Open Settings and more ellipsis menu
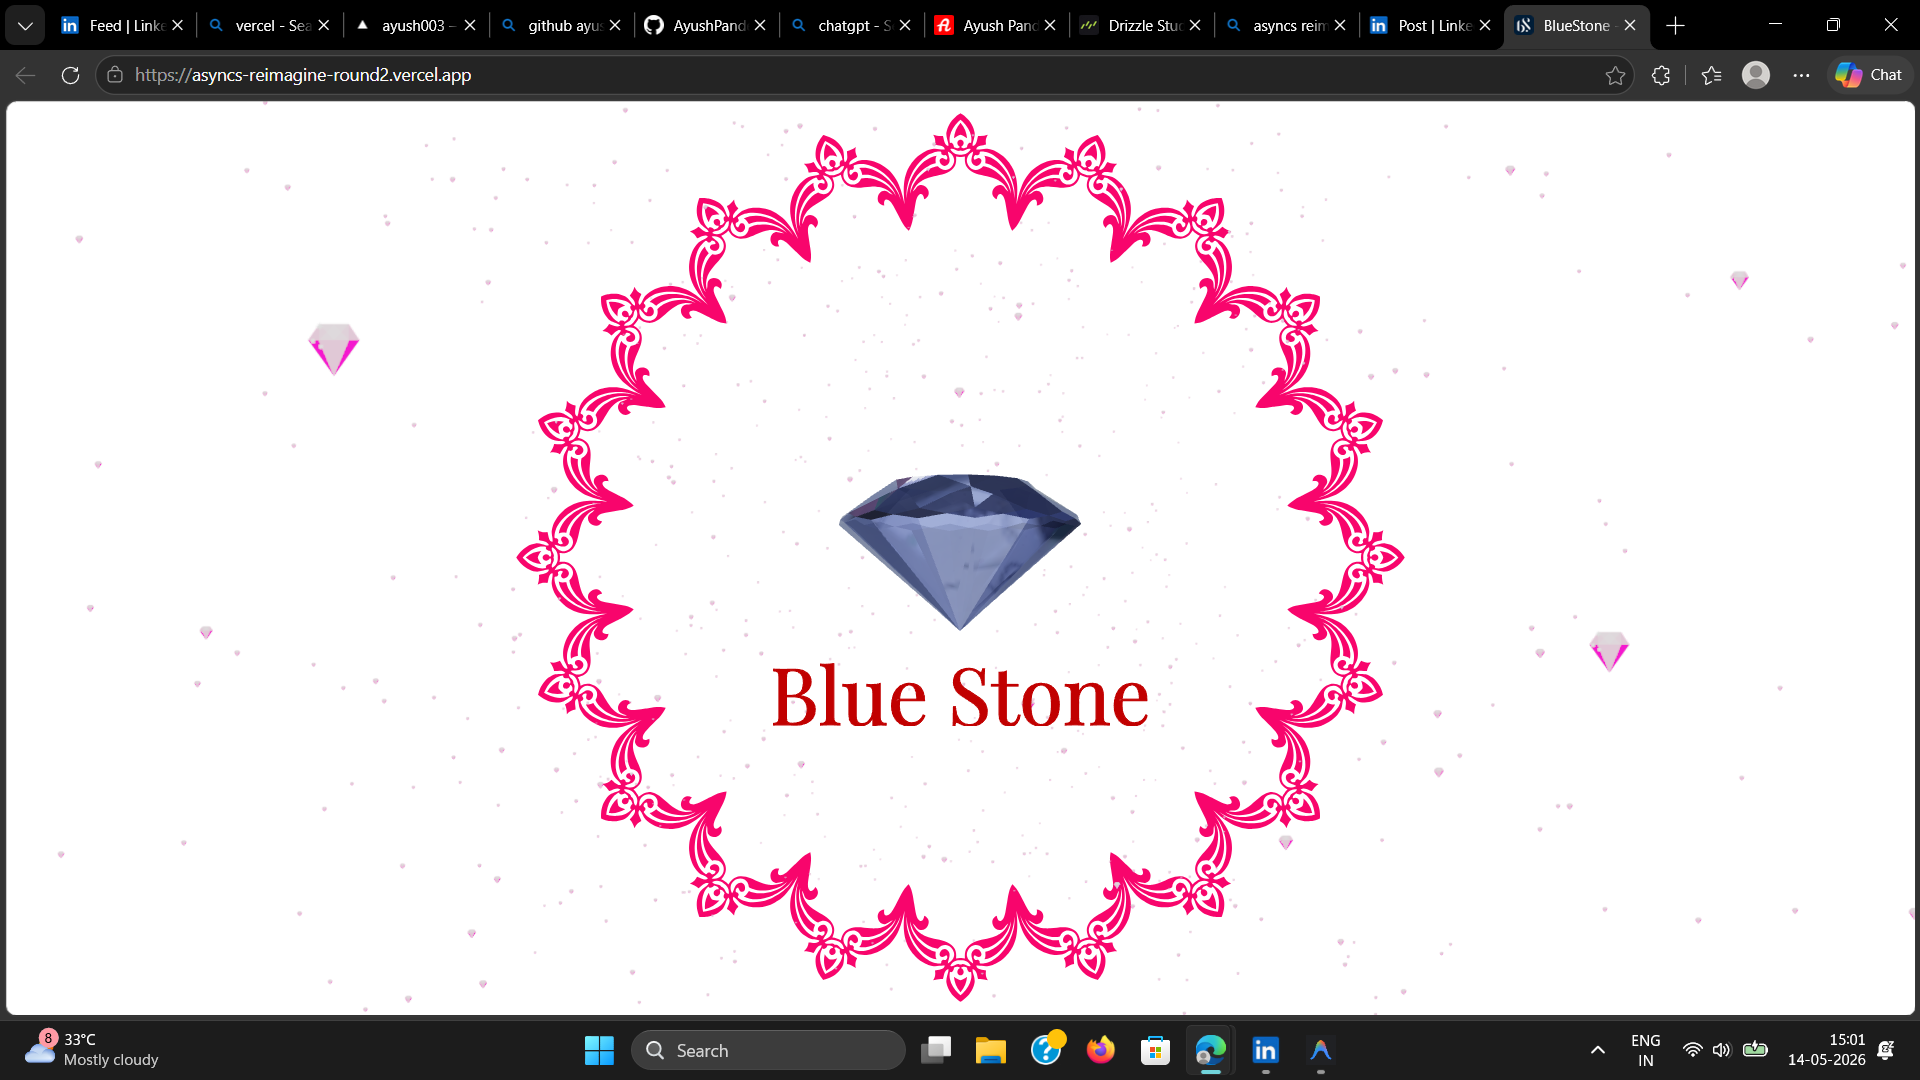Screen dimensions: 1920x1080 pyautogui.click(x=1801, y=75)
